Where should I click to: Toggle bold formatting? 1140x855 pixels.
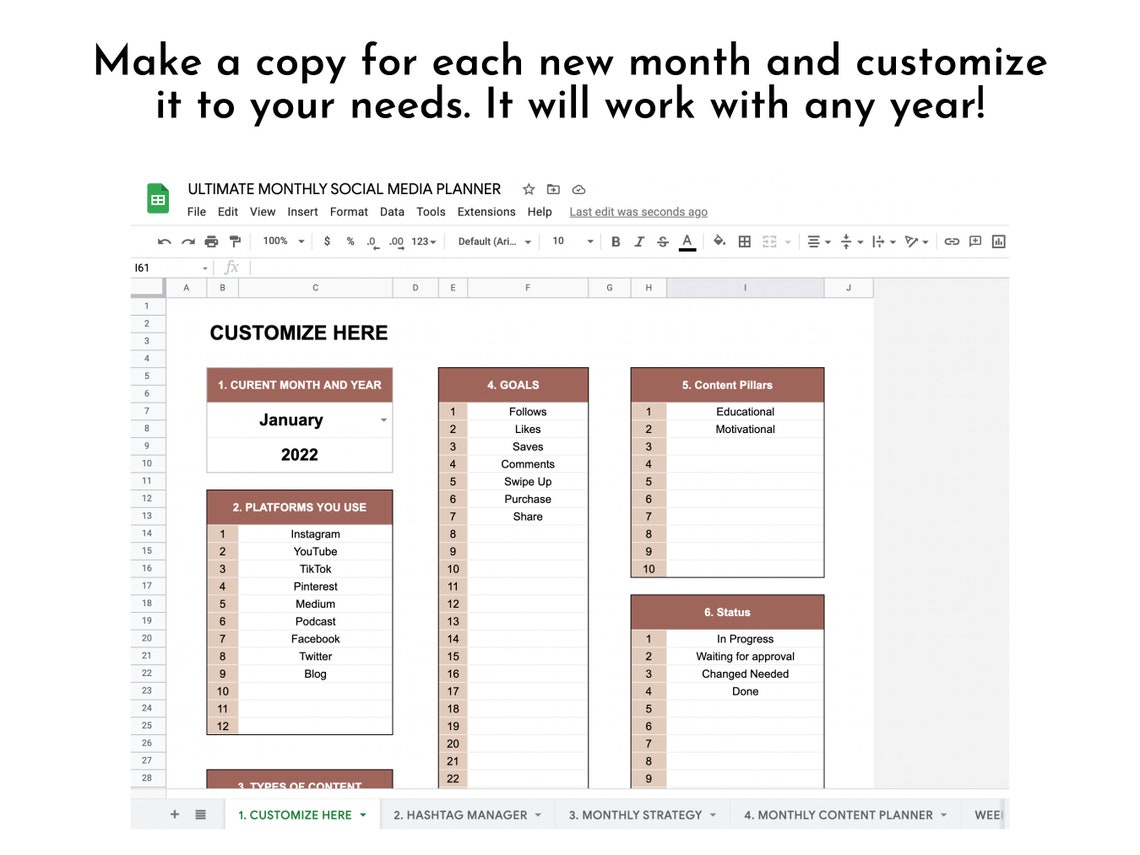pos(615,241)
